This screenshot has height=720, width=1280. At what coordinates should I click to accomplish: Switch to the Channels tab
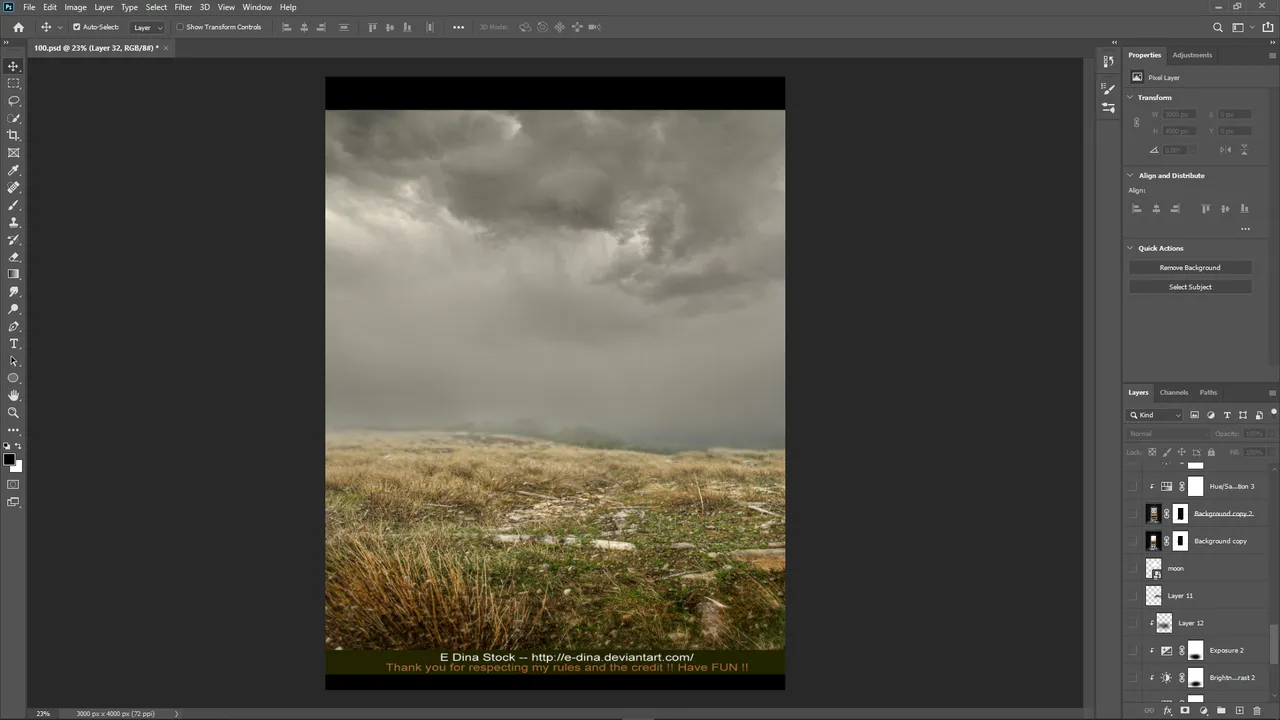click(x=1174, y=392)
